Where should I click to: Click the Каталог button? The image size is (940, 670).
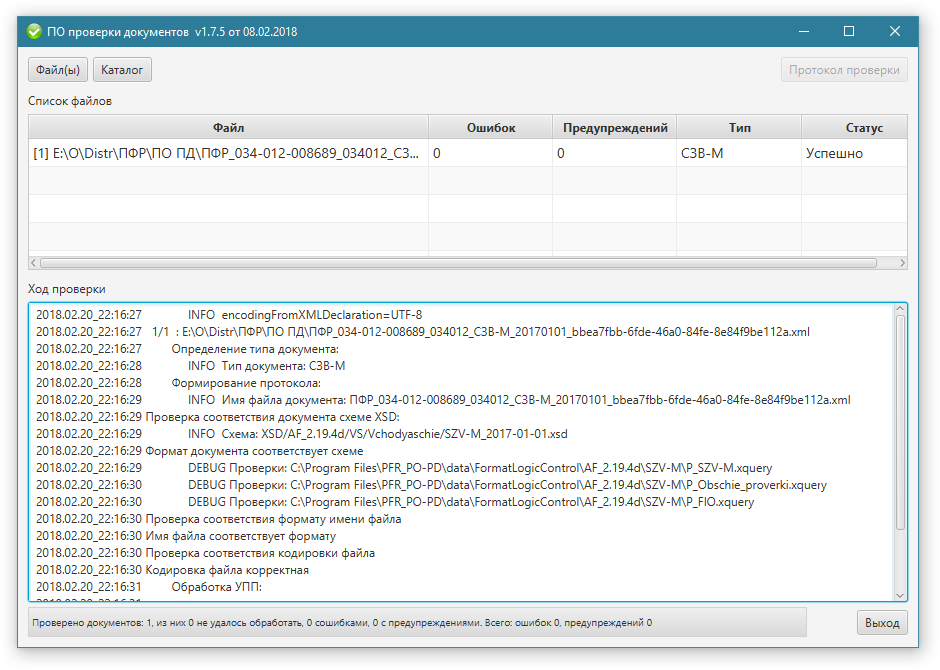coord(122,70)
